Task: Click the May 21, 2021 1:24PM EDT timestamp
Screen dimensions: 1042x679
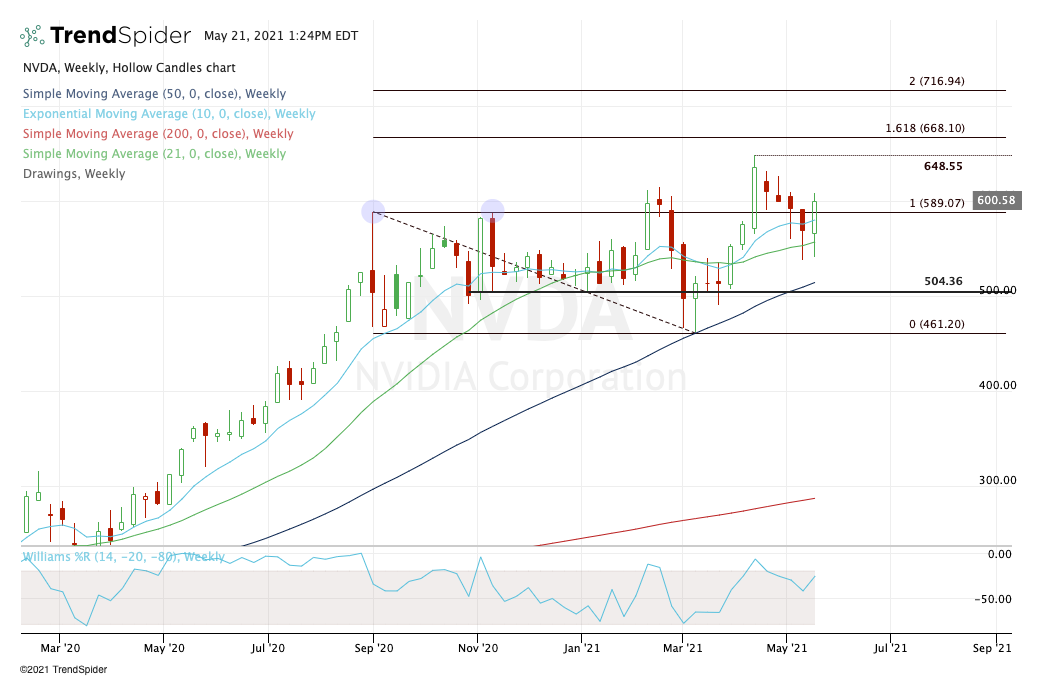Action: tap(281, 36)
